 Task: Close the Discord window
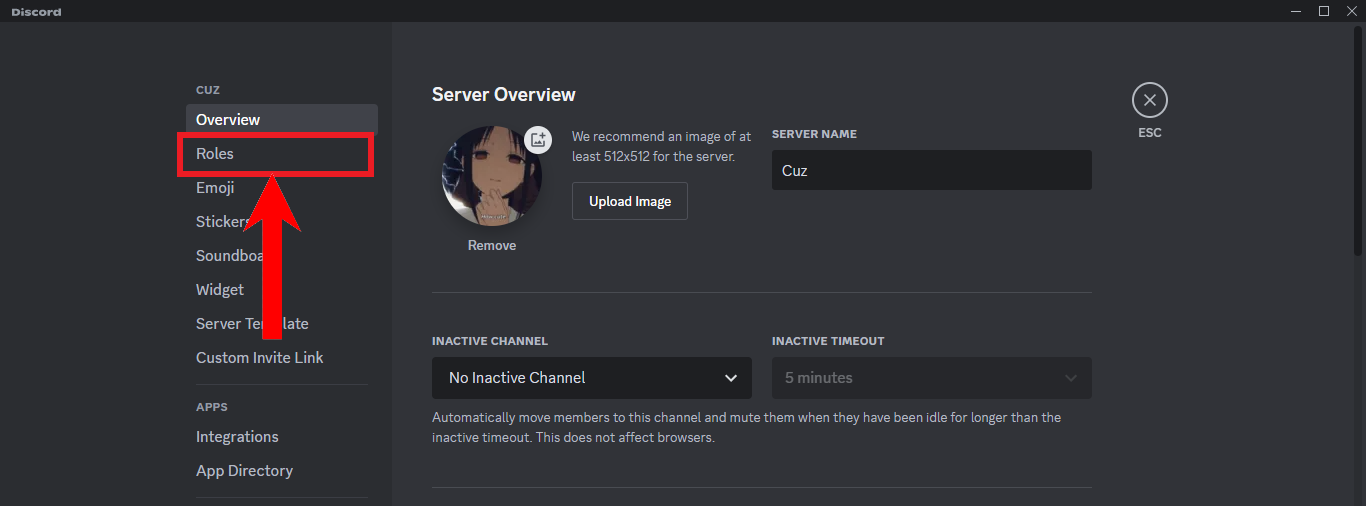pyautogui.click(x=1352, y=11)
